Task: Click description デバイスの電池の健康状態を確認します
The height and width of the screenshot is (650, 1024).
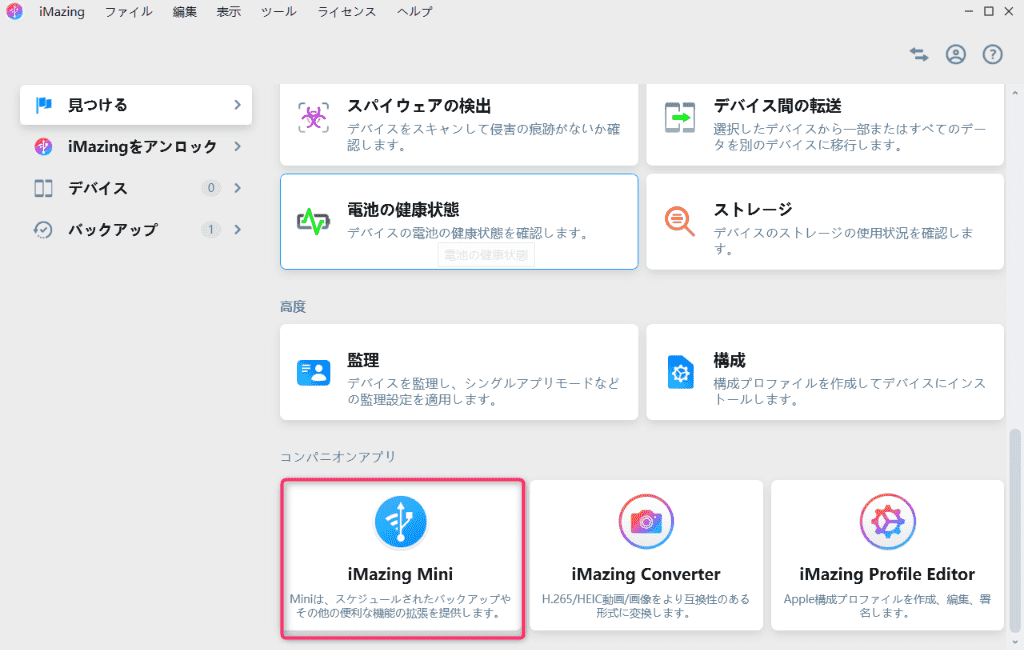Action: click(x=468, y=233)
